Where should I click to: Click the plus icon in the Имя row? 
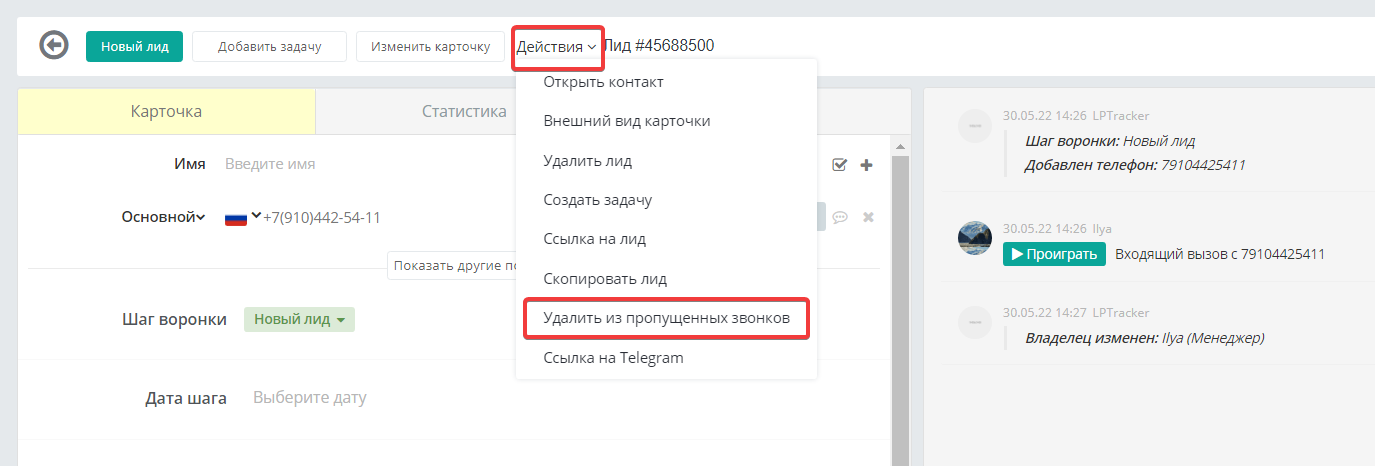(866, 165)
